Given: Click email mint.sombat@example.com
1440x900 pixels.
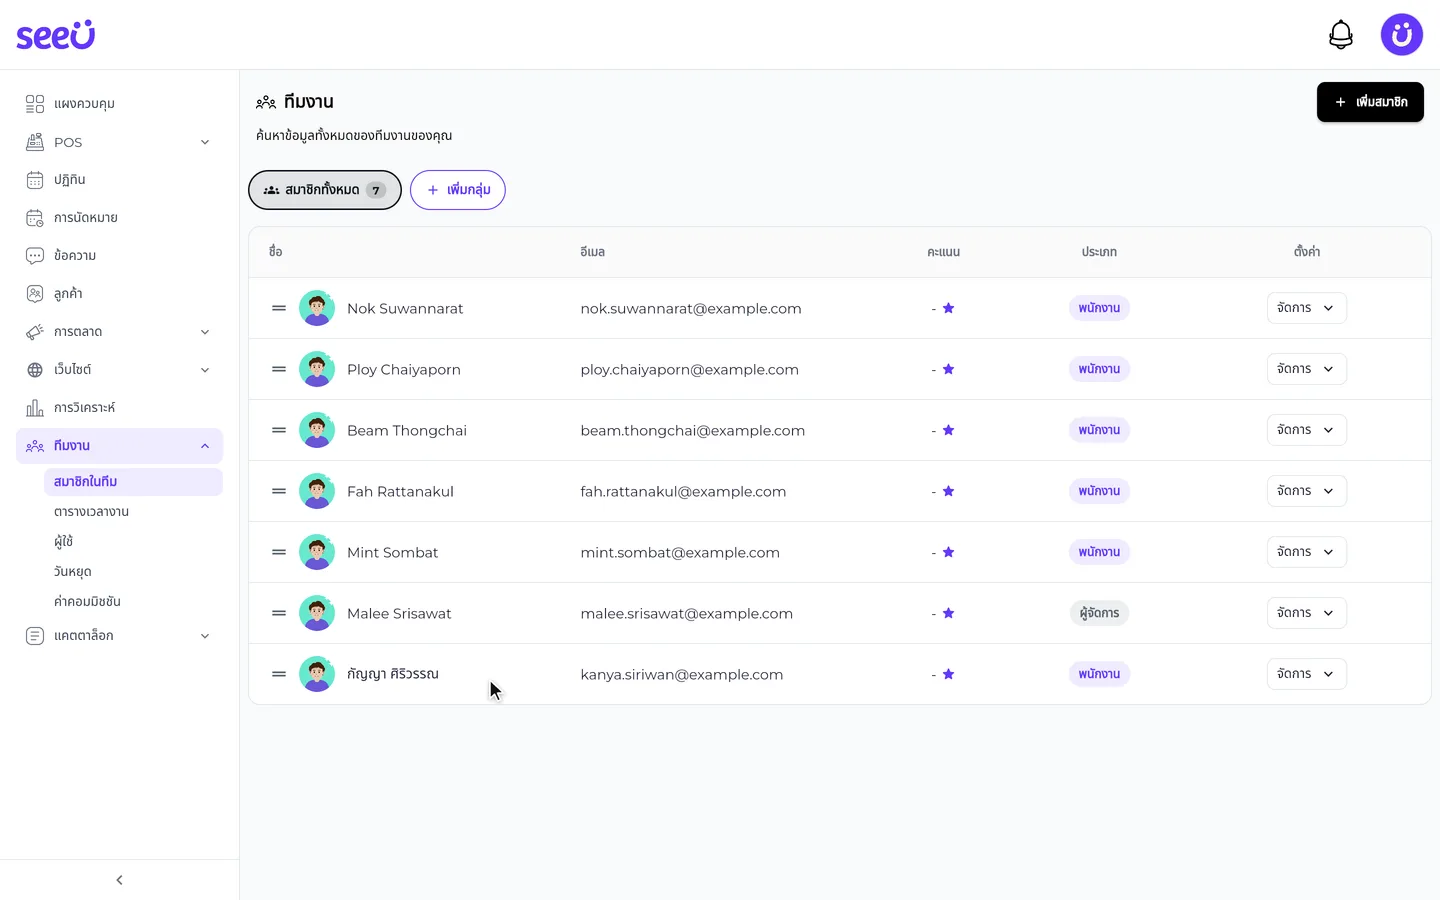Looking at the screenshot, I should 680,552.
